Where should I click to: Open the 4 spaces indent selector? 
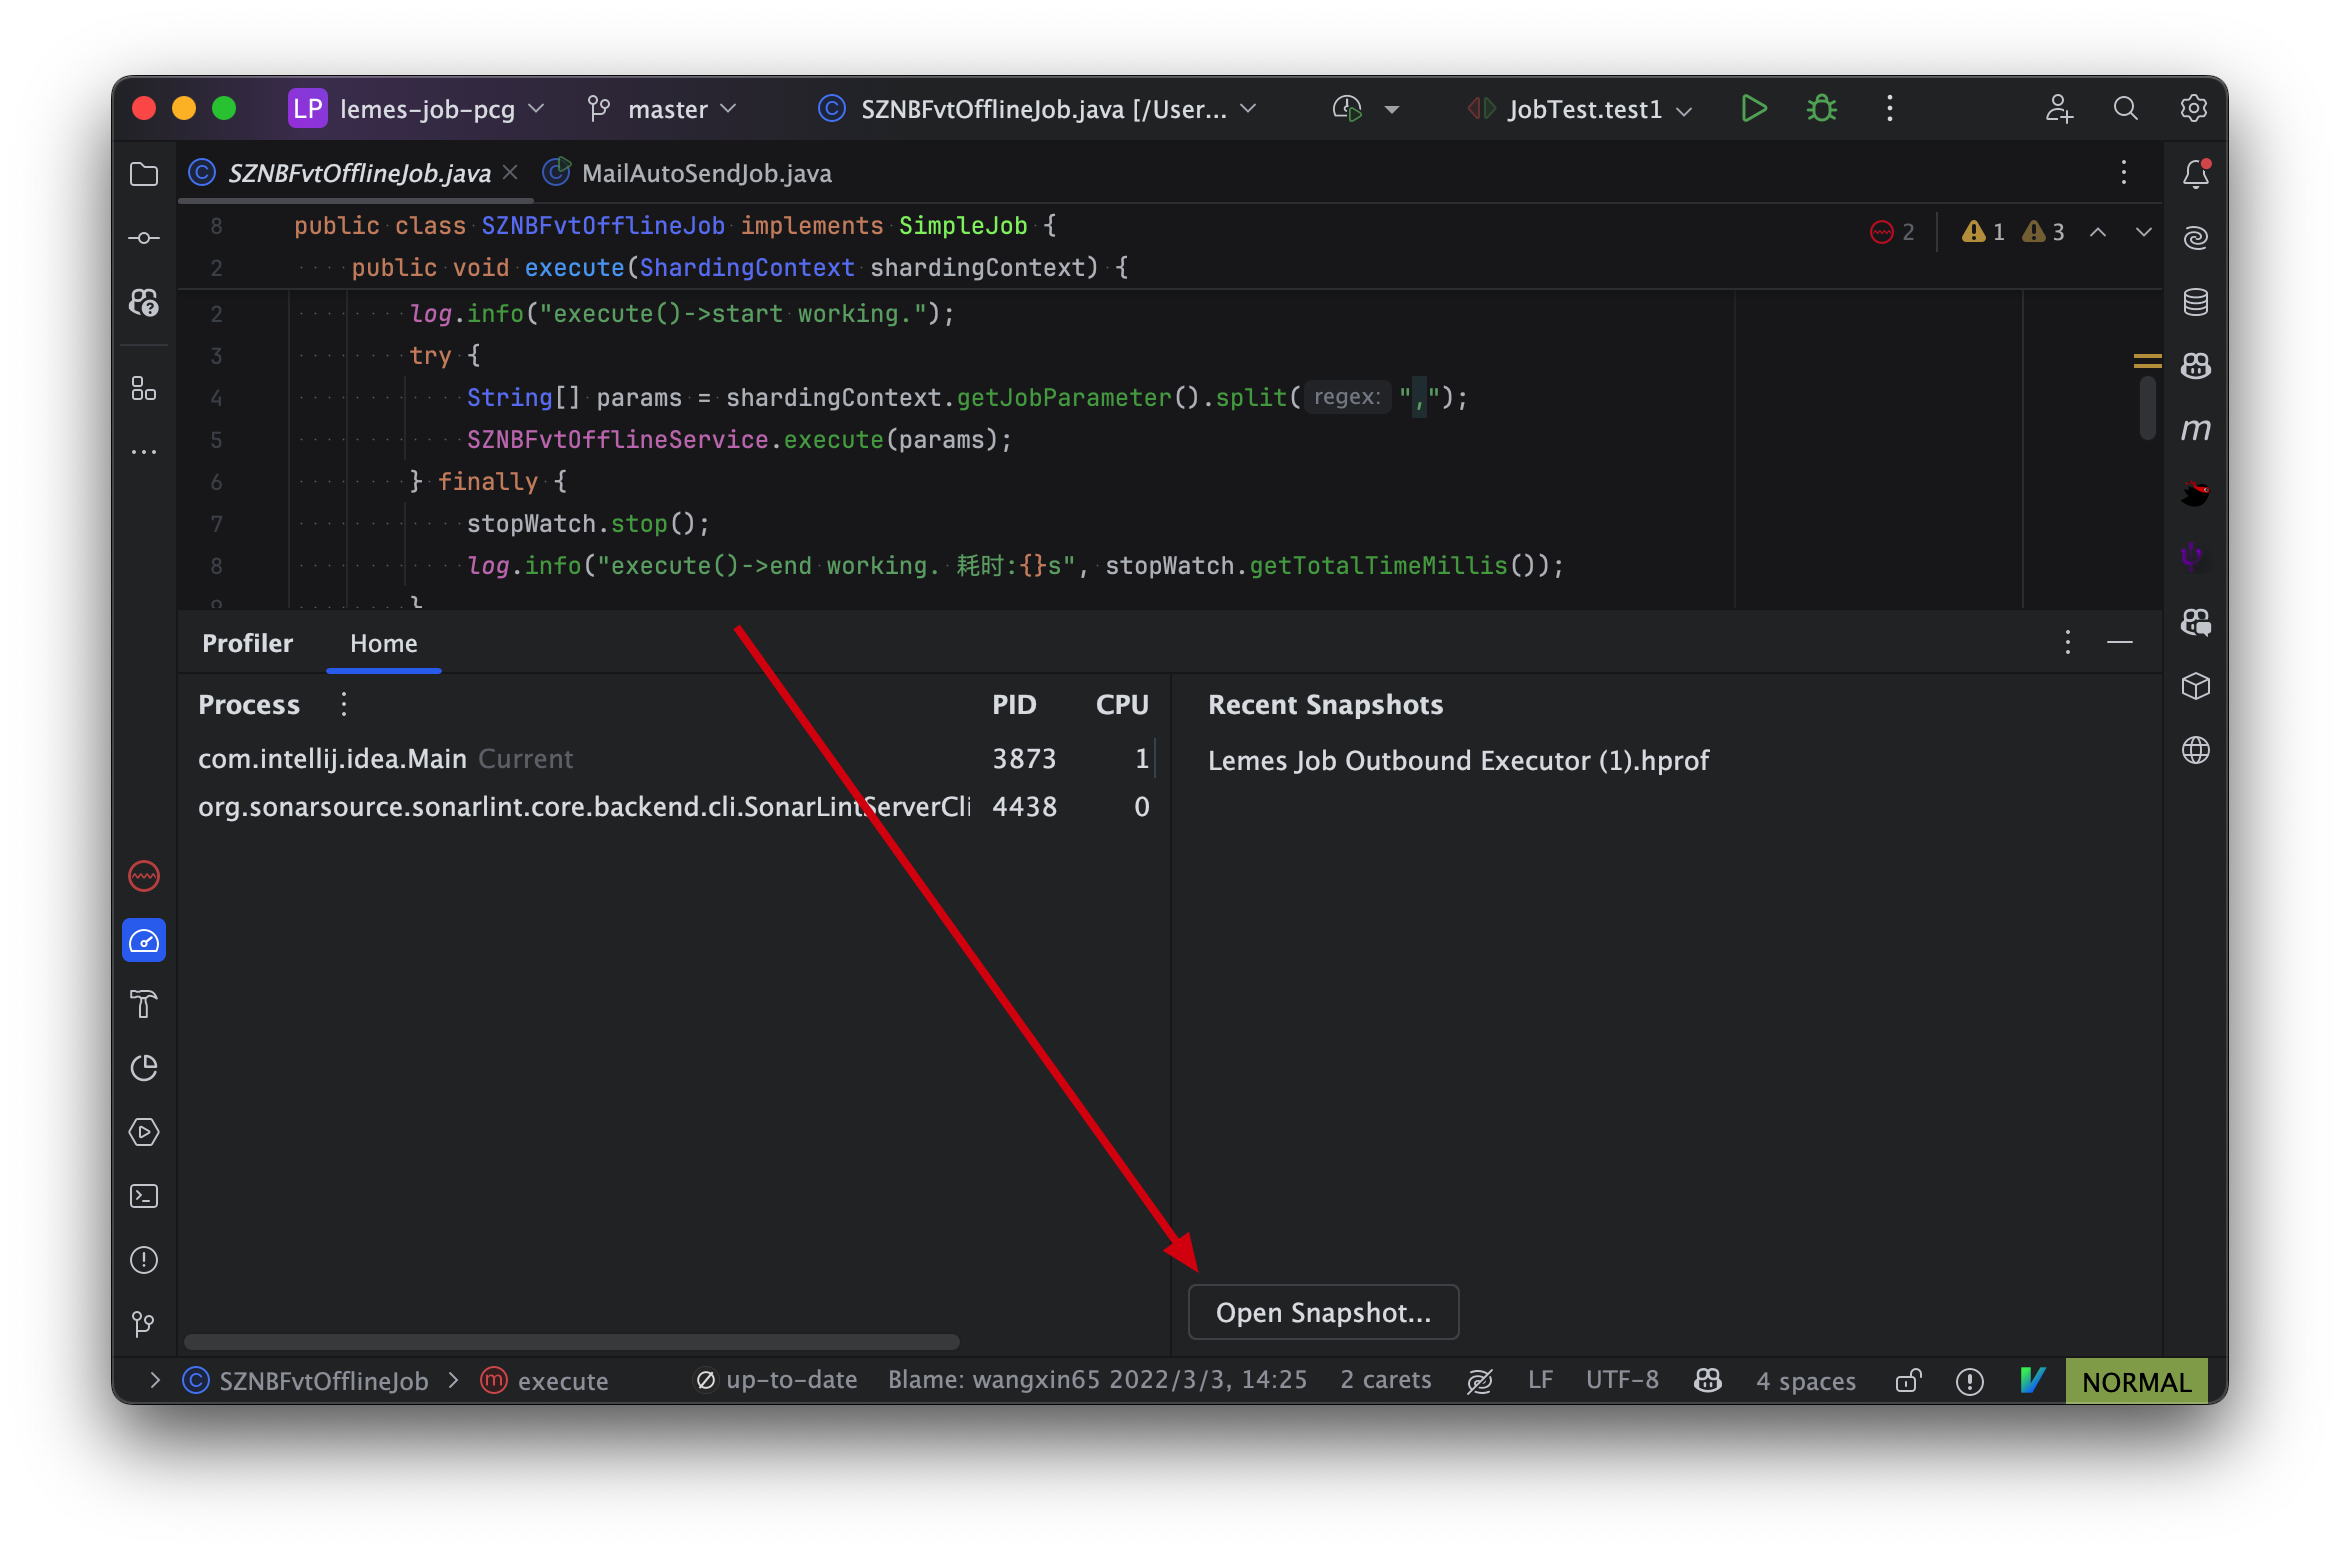click(1806, 1380)
